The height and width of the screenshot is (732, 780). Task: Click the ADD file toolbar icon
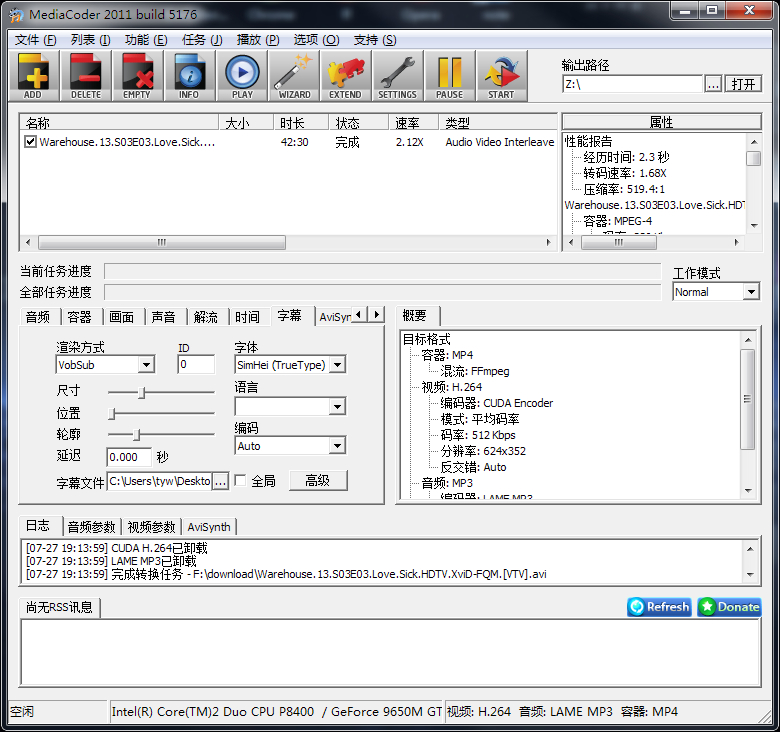coord(33,76)
